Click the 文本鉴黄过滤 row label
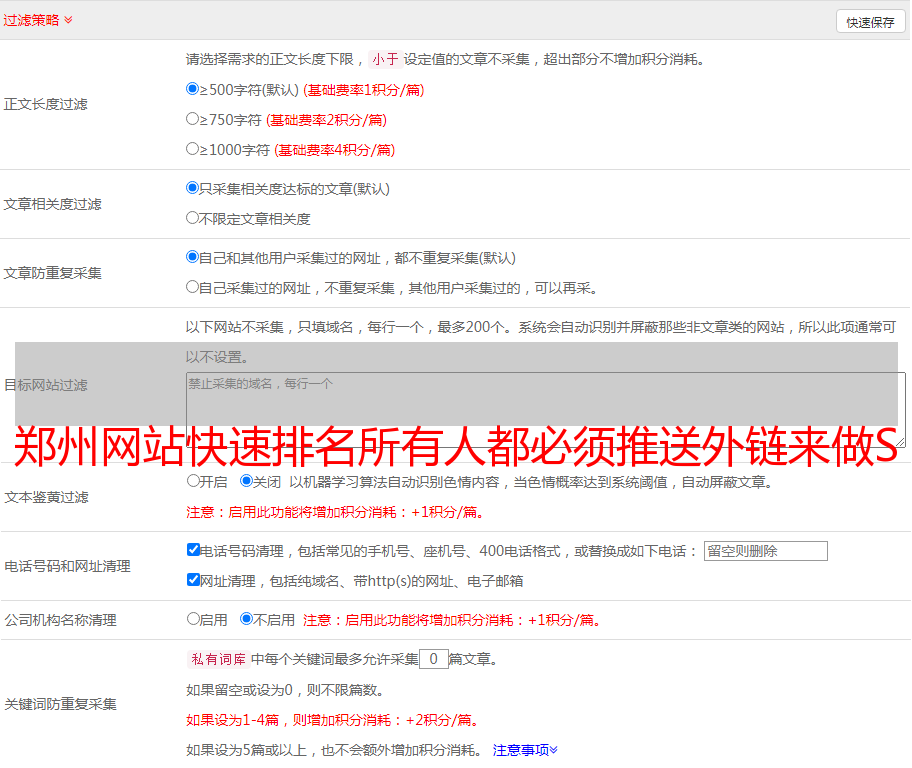The width and height of the screenshot is (912, 768). point(47,497)
